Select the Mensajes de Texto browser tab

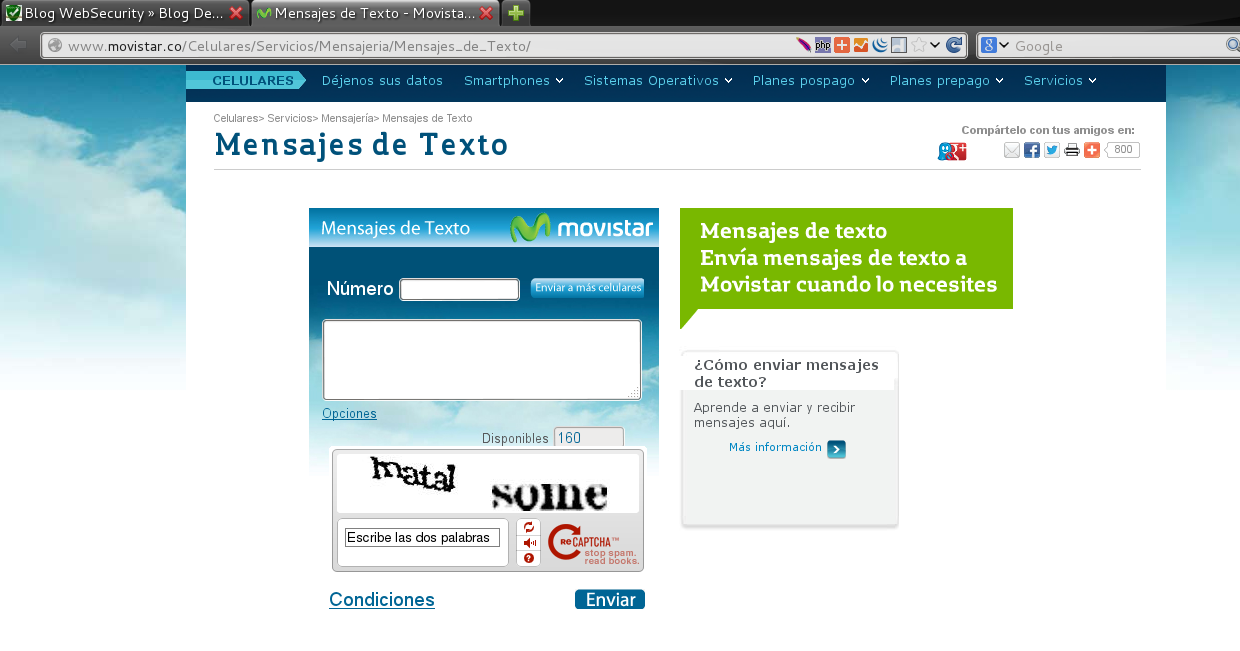pos(374,13)
